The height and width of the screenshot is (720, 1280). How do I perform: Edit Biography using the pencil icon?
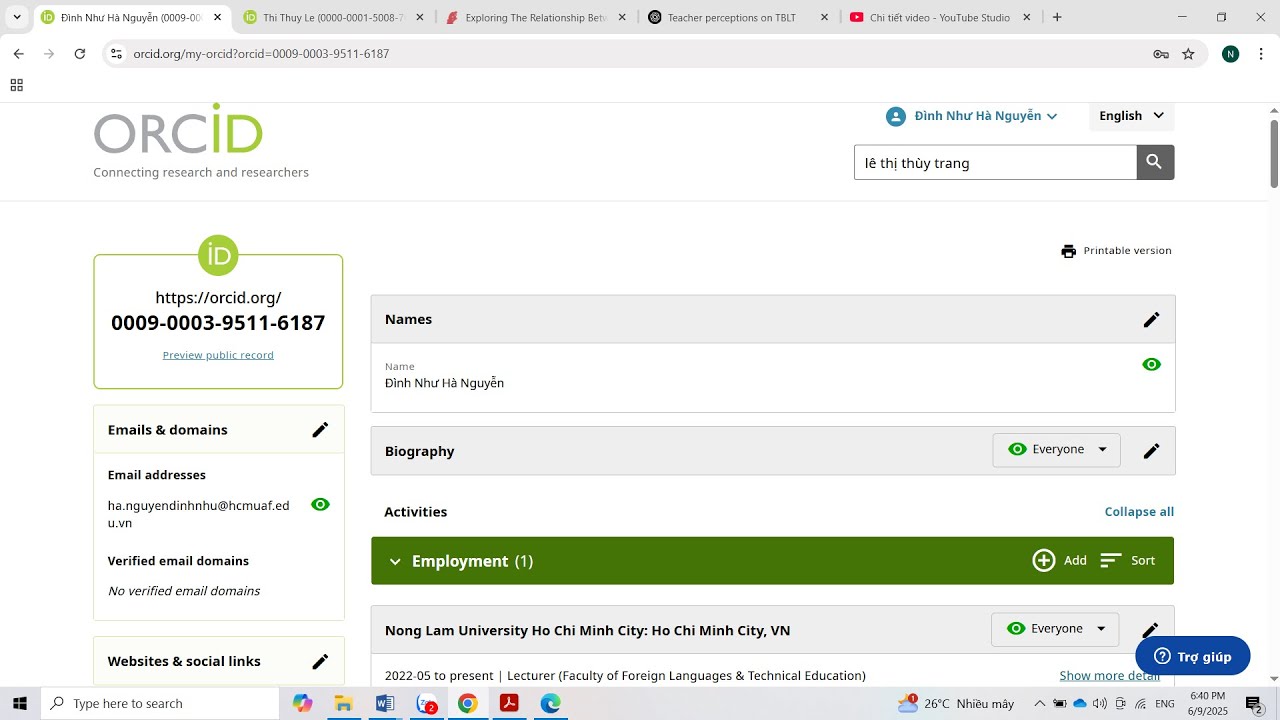click(x=1151, y=451)
